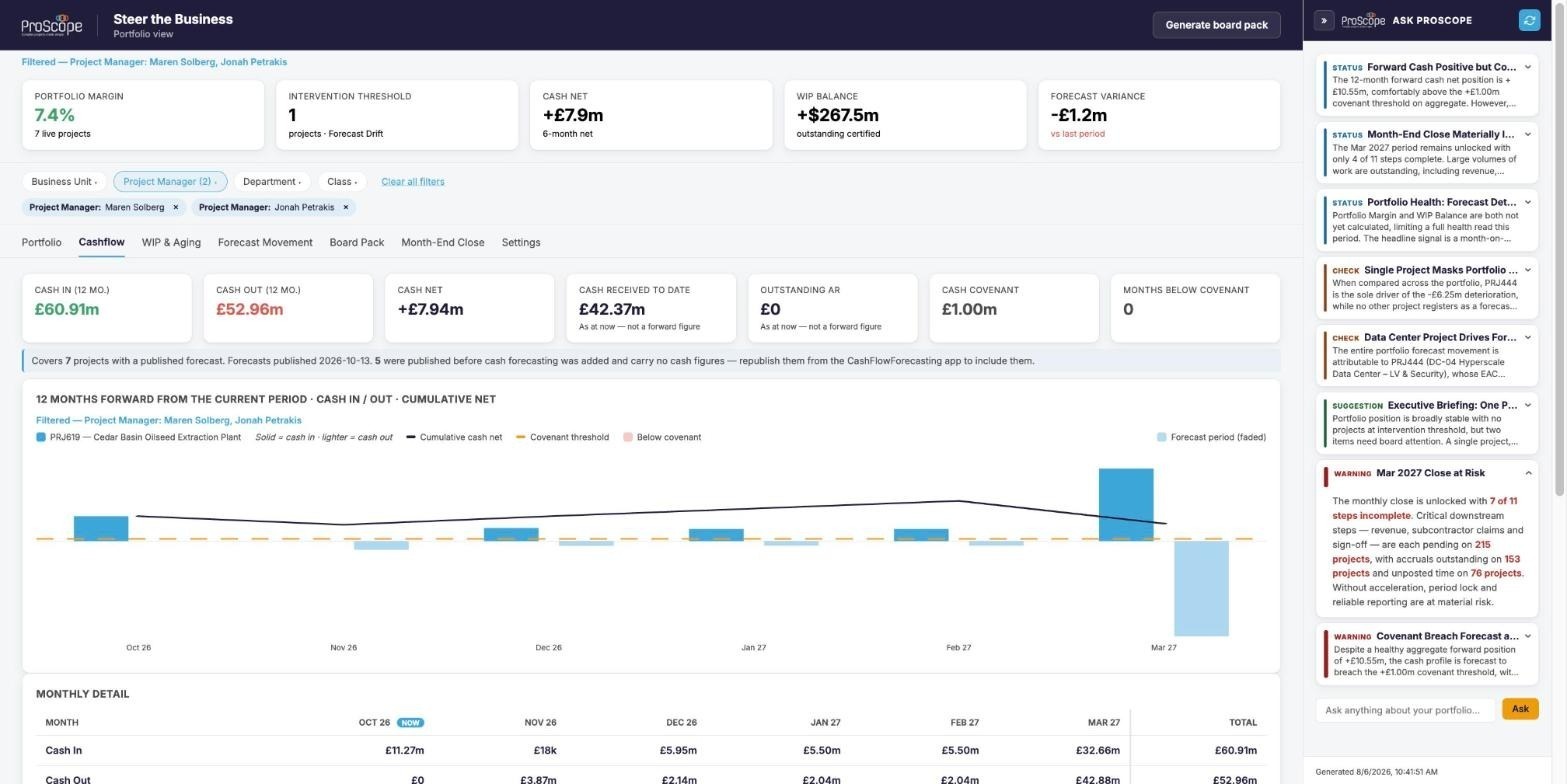
Task: Click the Generate board pack button
Action: click(x=1216, y=25)
